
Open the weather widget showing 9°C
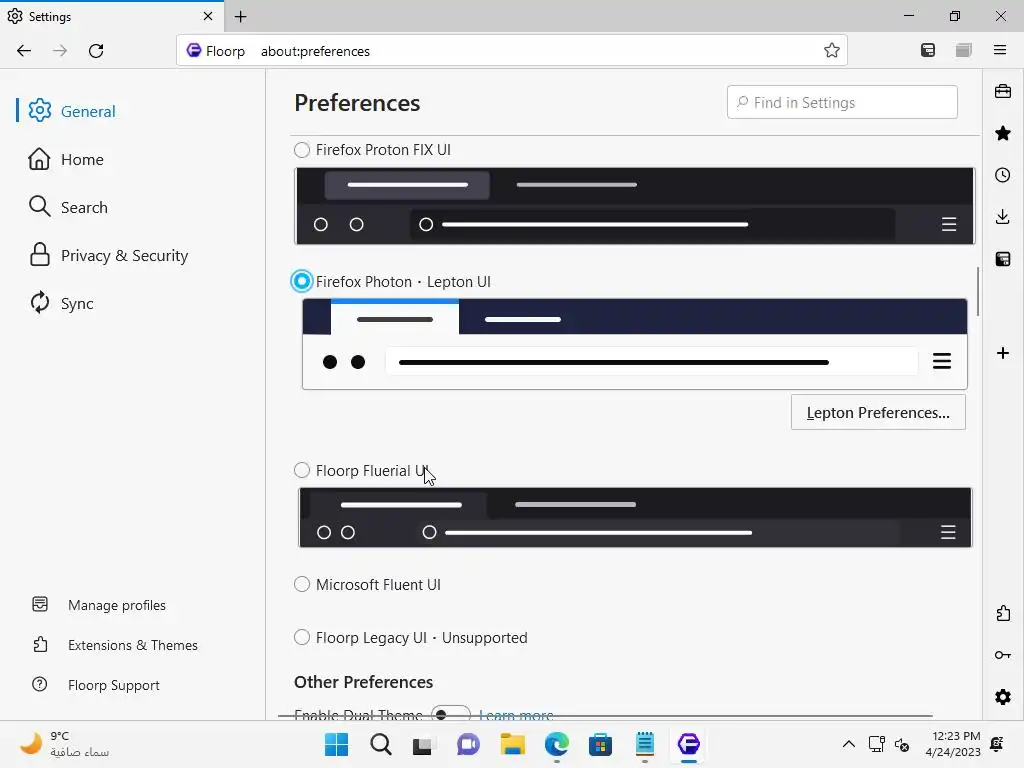[x=64, y=744]
